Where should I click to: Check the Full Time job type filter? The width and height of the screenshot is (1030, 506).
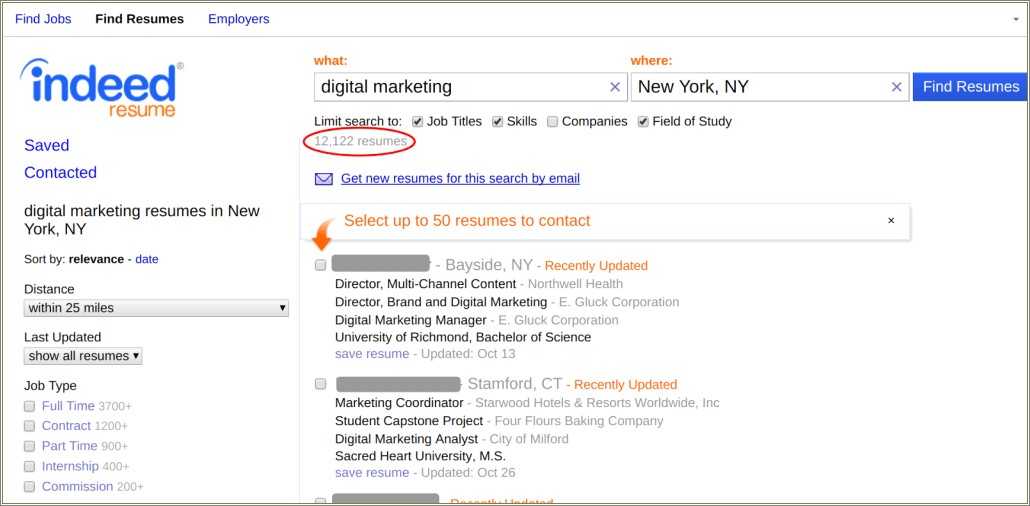click(30, 406)
